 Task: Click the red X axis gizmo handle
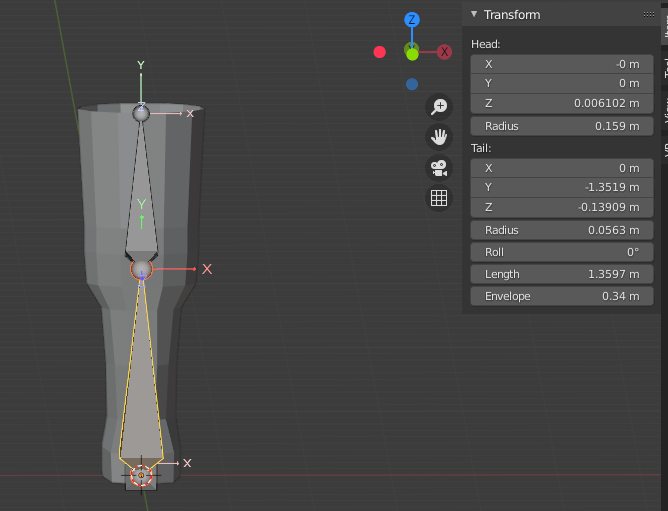(x=444, y=52)
